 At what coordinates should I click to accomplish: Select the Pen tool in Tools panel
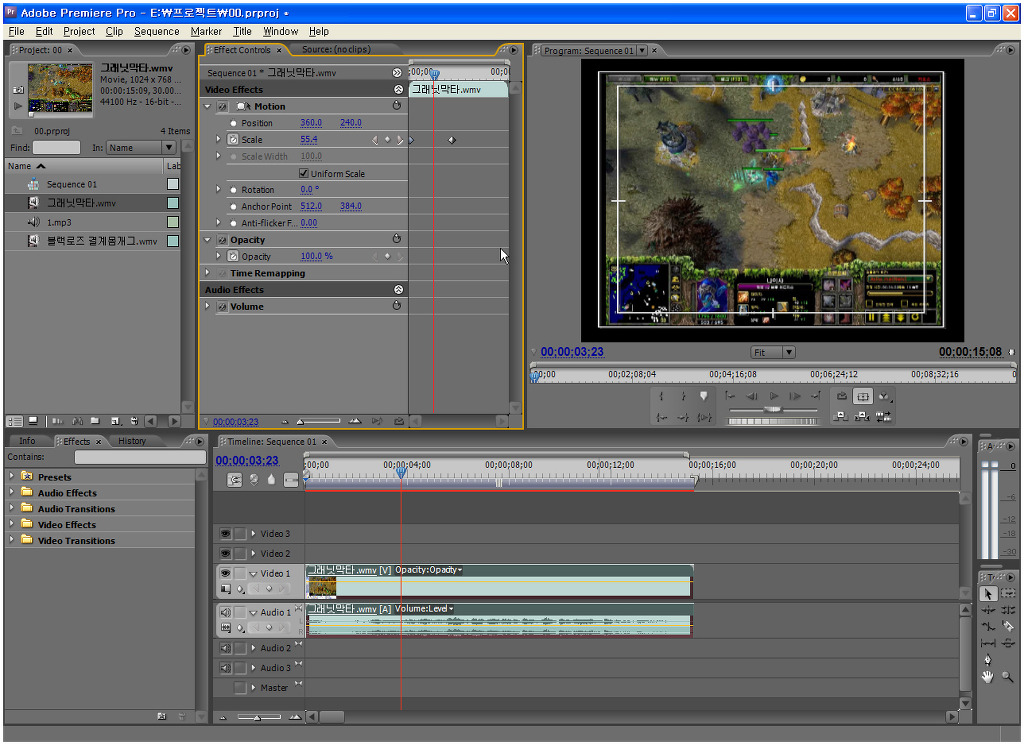(x=988, y=660)
